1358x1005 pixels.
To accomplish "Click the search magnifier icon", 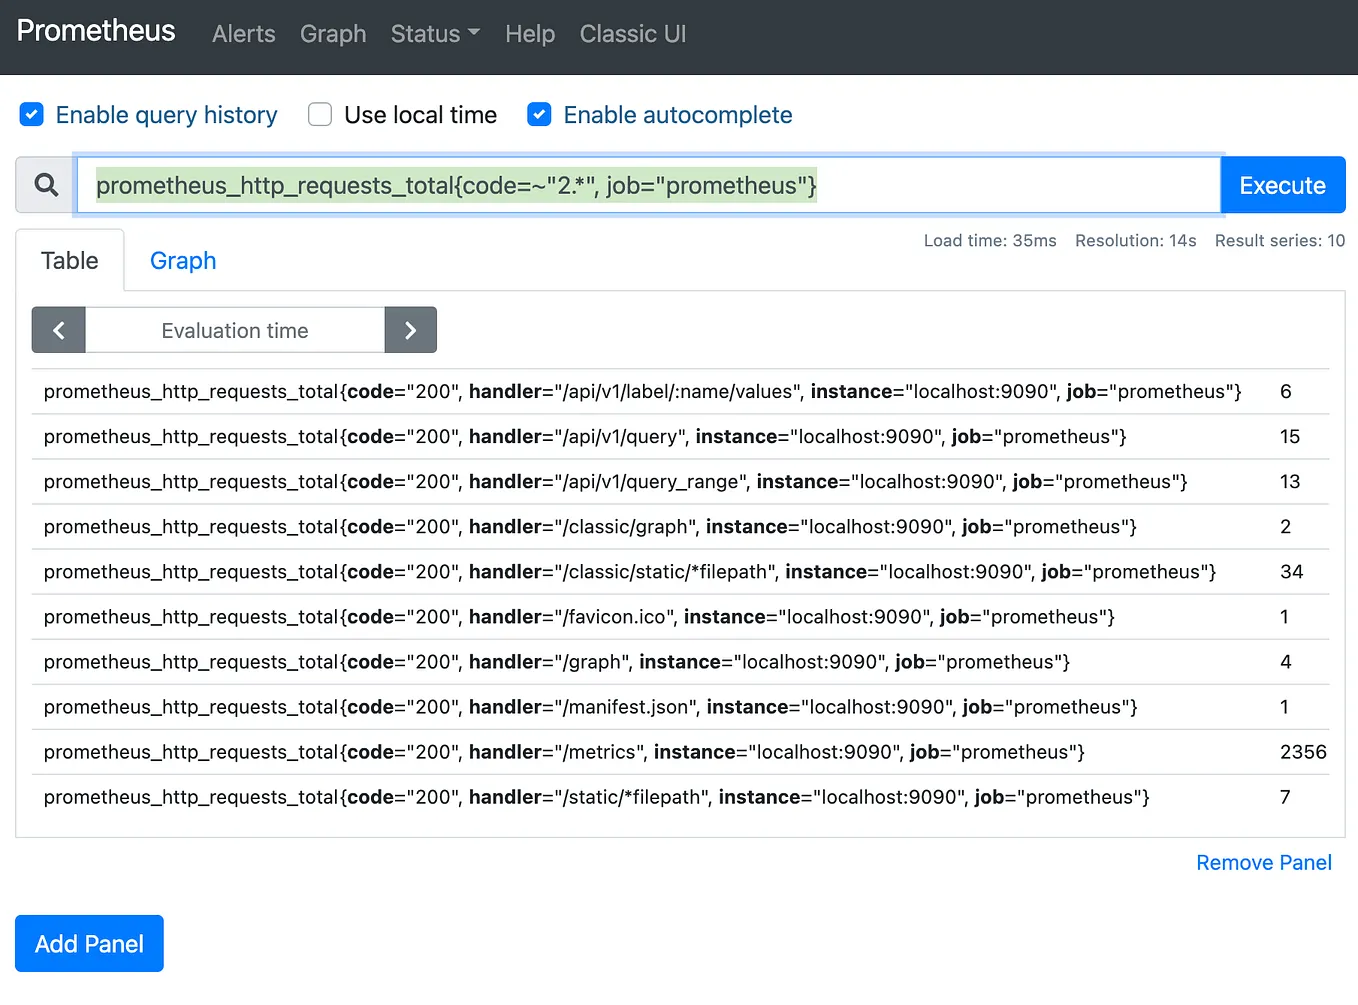I will pyautogui.click(x=44, y=185).
